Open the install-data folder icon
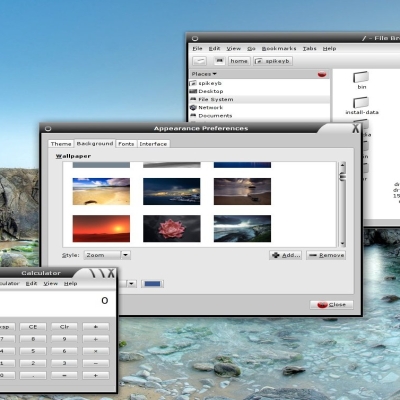The image size is (400, 400). 361,102
